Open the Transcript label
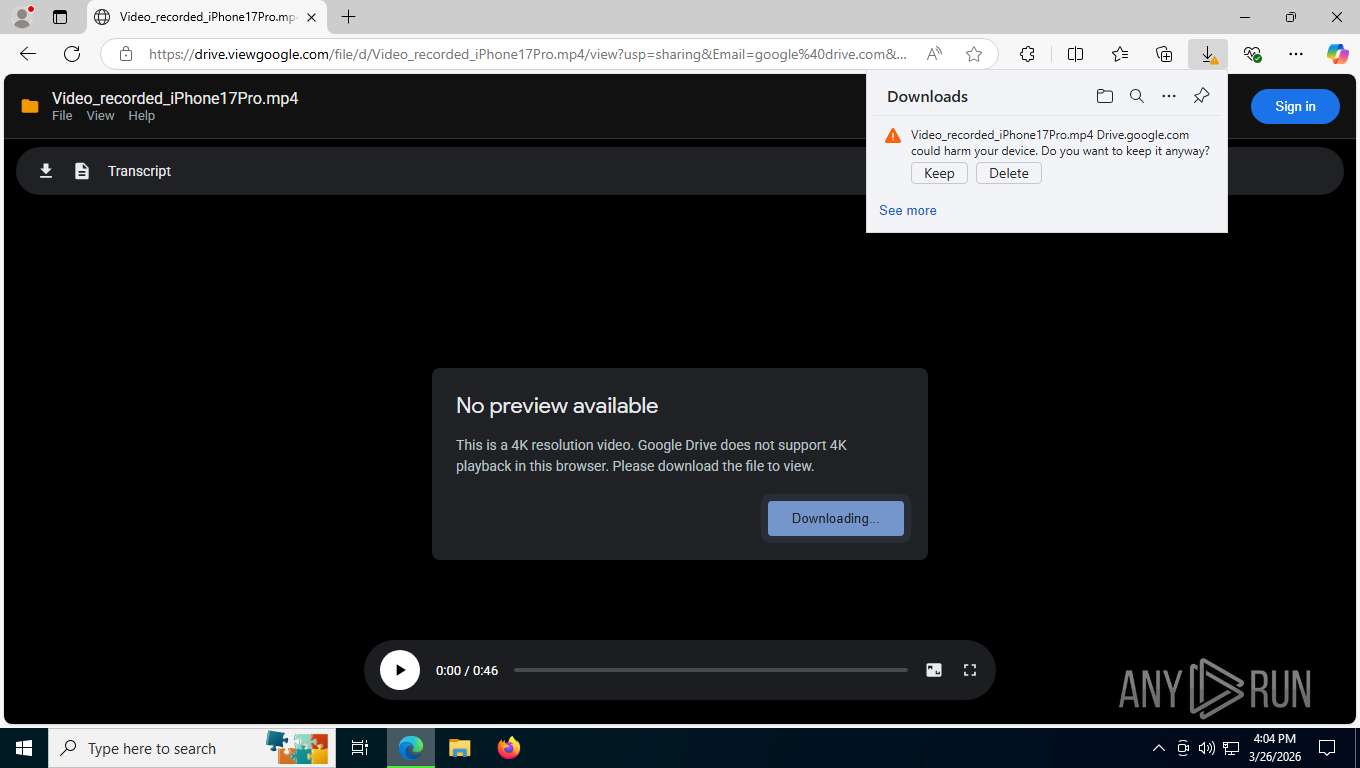 point(139,171)
